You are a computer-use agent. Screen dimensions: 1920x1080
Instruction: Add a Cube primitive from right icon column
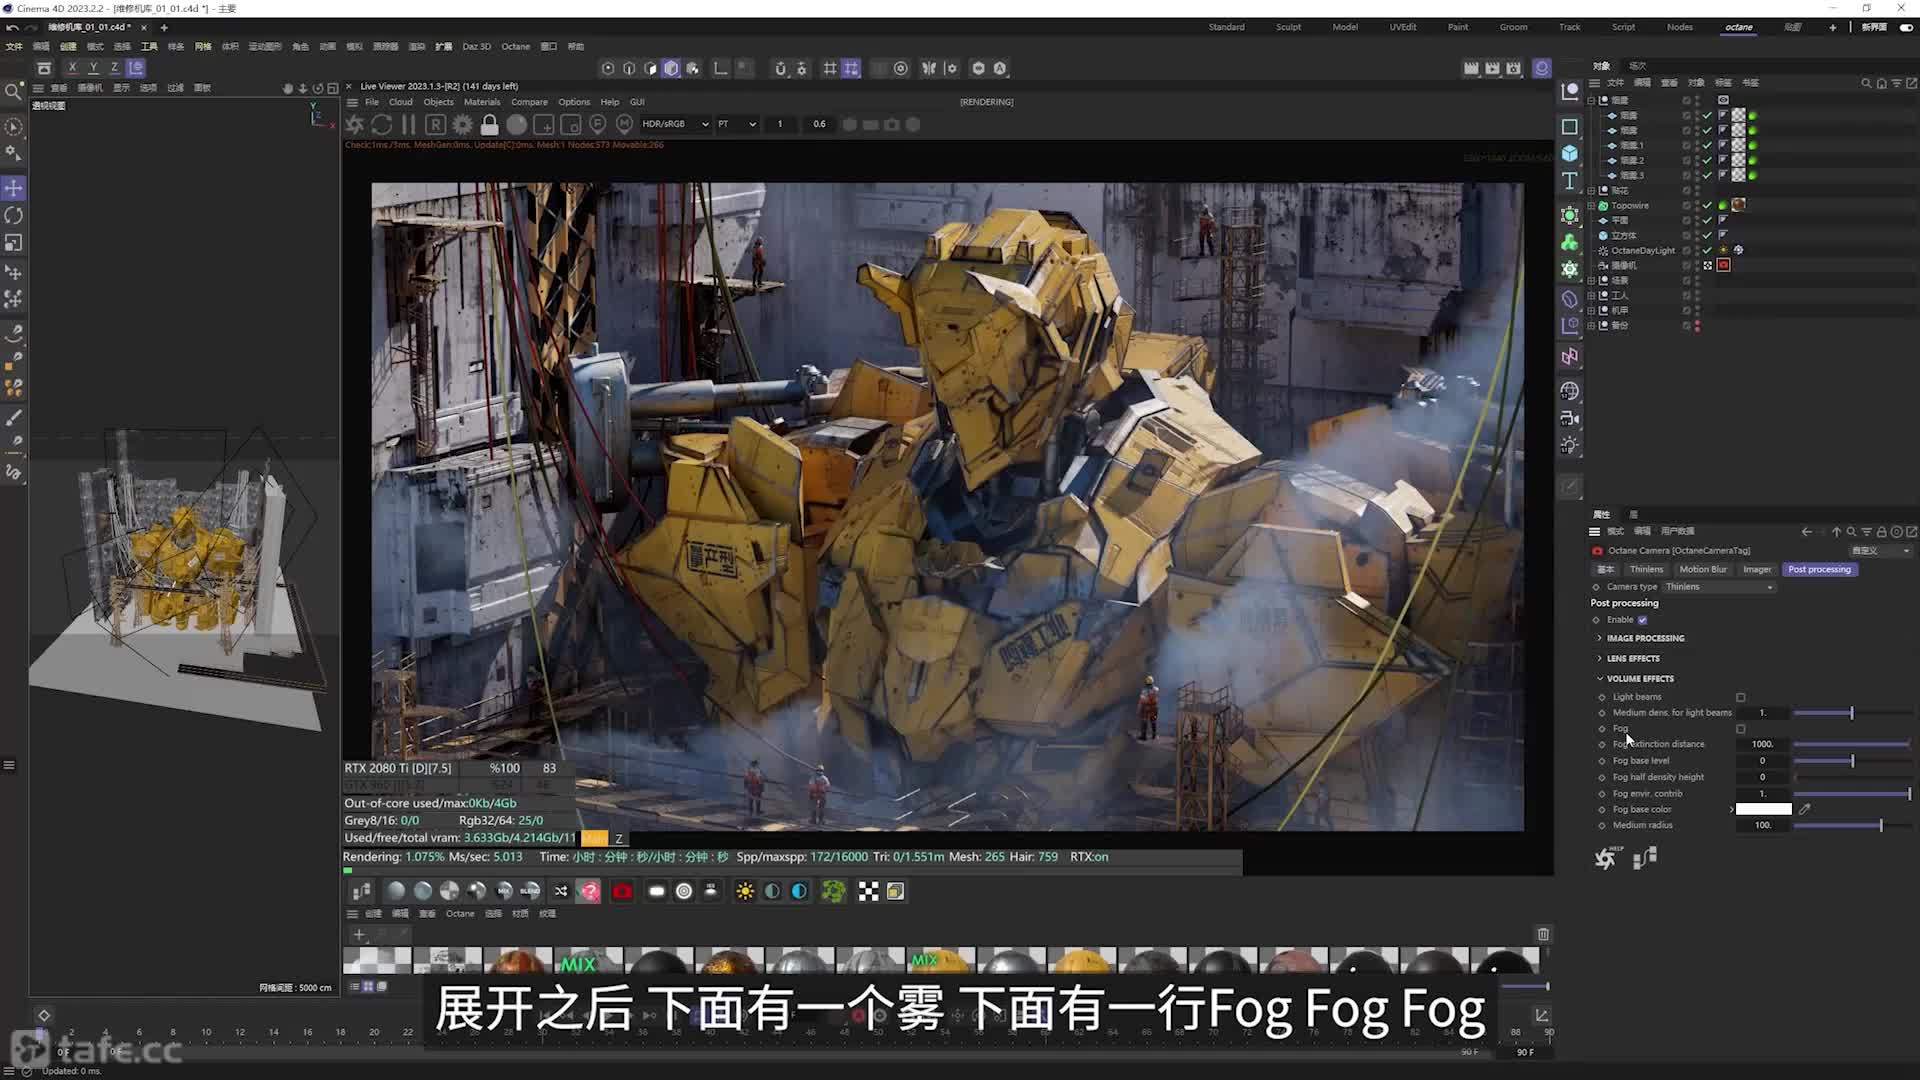click(1570, 154)
